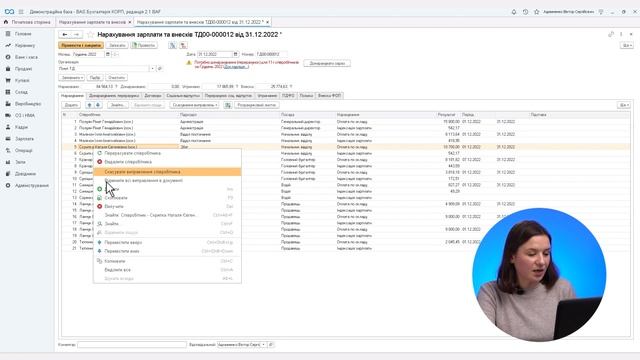
Task: Open the Довідники section in sidebar
Action: point(25,174)
